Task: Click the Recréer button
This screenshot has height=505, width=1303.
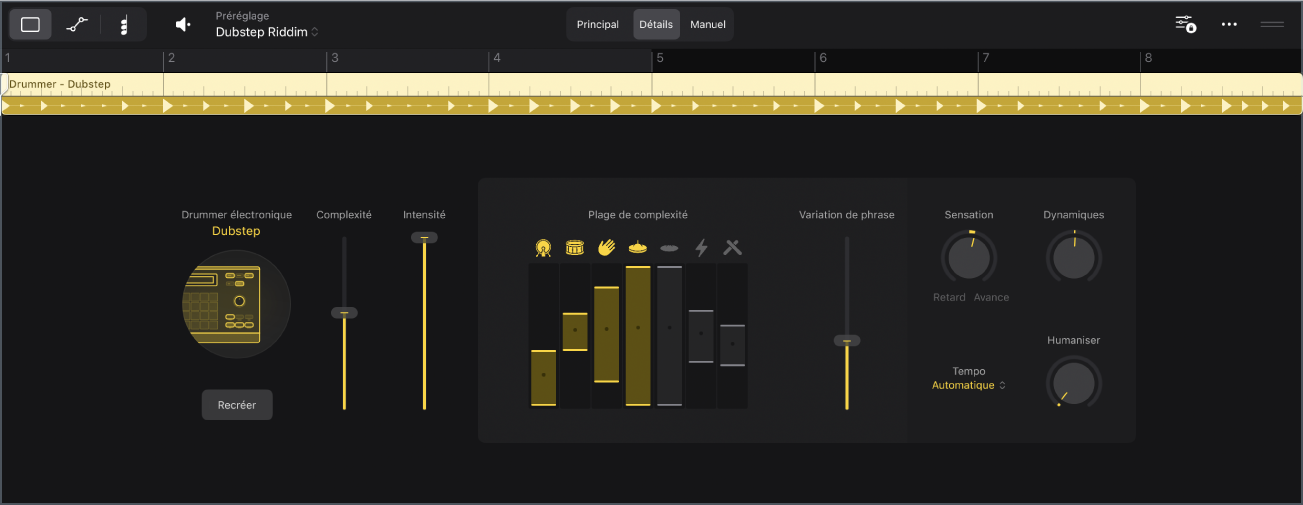Action: click(x=237, y=405)
